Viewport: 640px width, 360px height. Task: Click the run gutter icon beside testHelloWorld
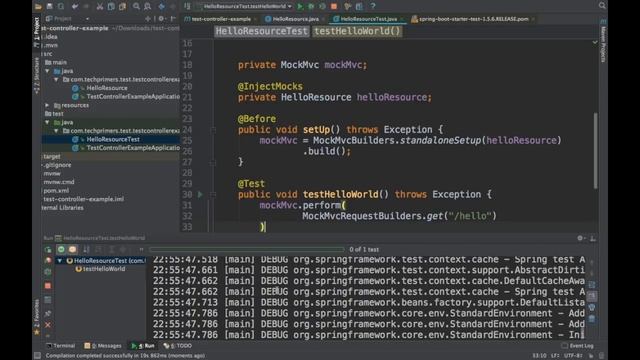200,195
